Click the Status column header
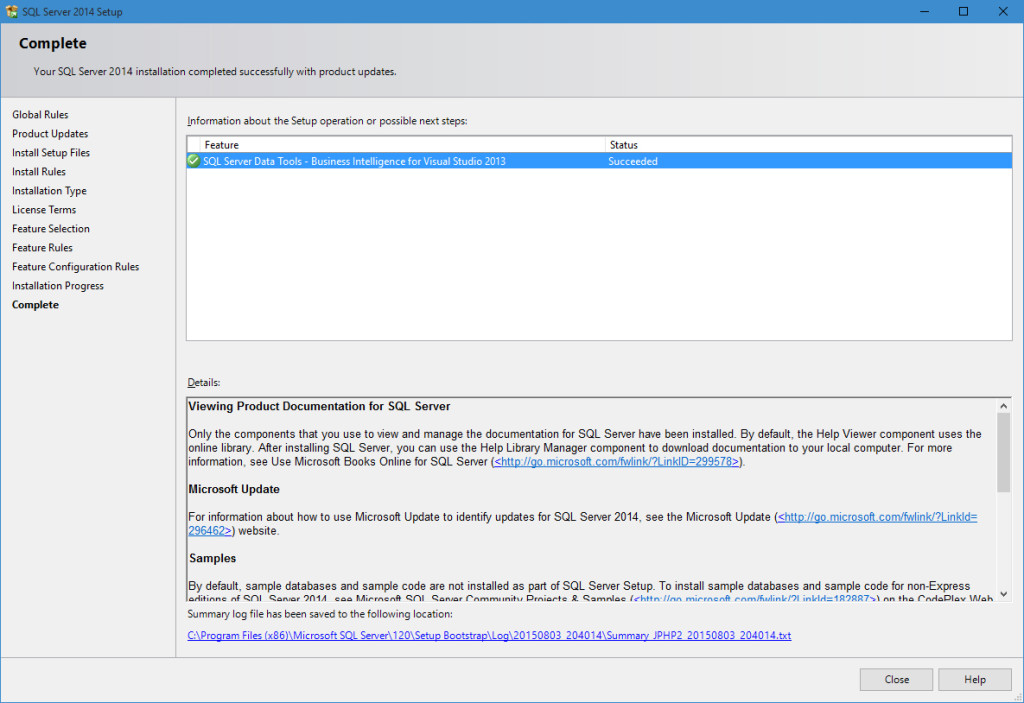 point(808,144)
